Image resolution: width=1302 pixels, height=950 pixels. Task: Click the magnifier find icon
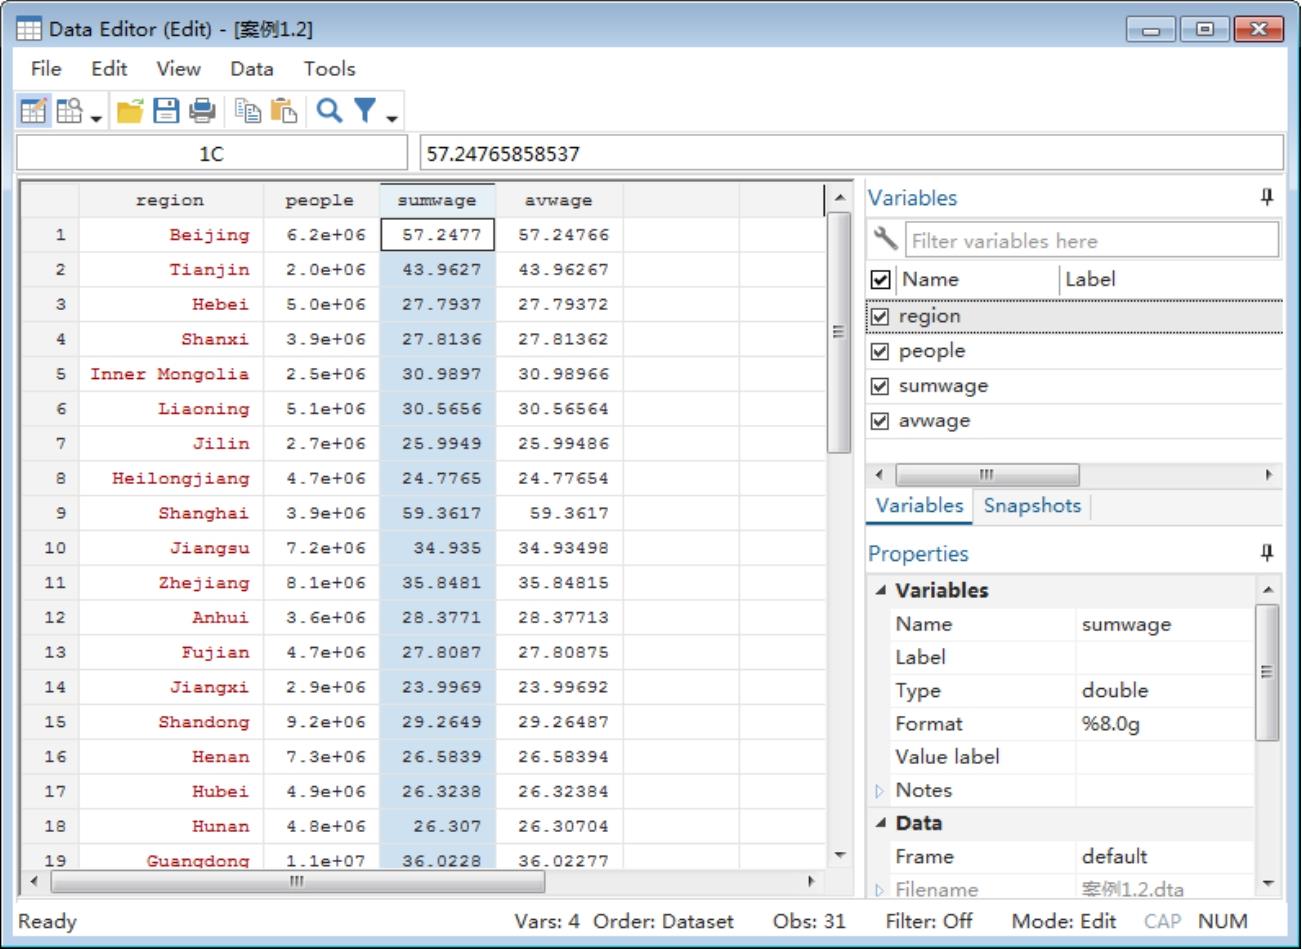[x=329, y=111]
